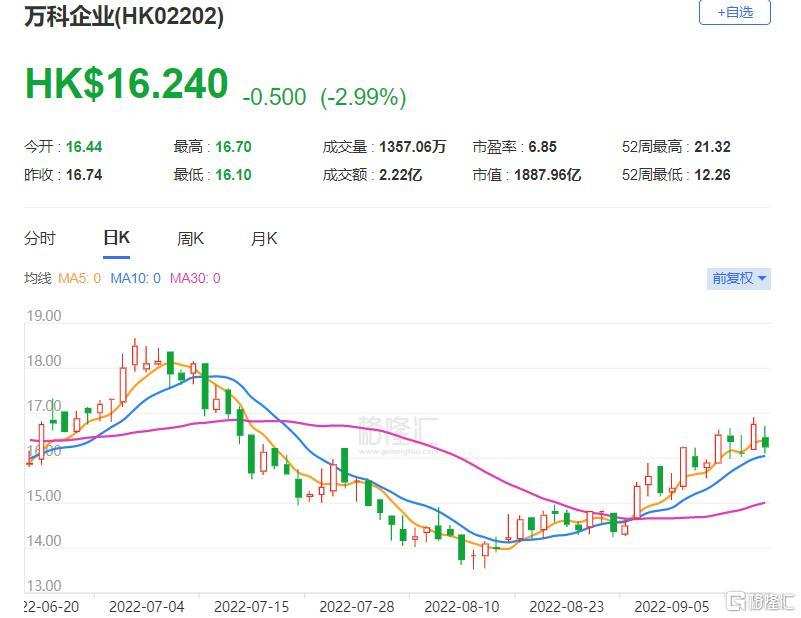
Task: Click the 52周最高 value 21.32
Action: point(713,147)
